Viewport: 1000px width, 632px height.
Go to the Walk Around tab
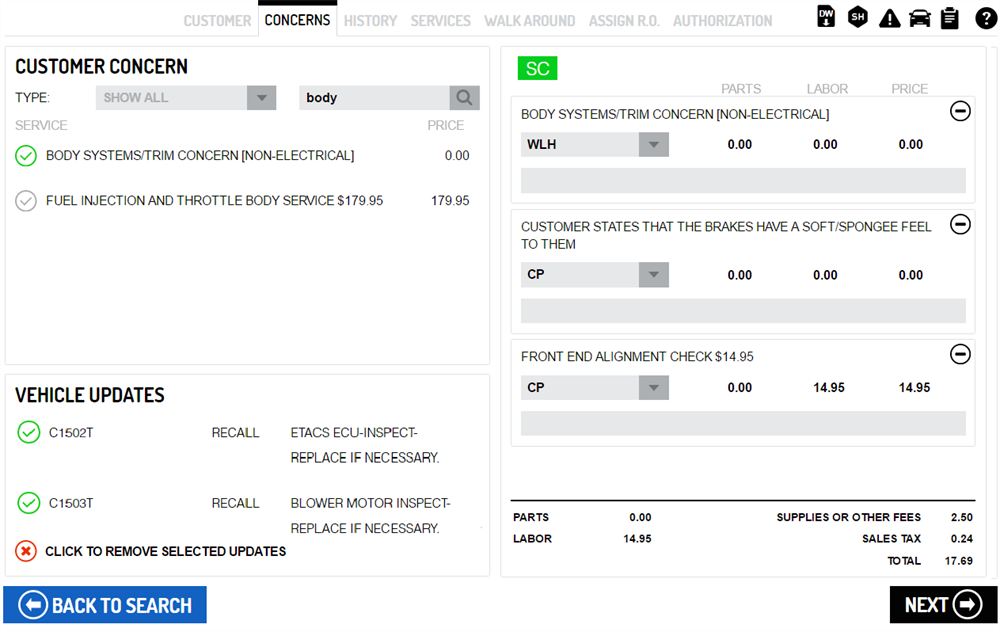pos(529,20)
